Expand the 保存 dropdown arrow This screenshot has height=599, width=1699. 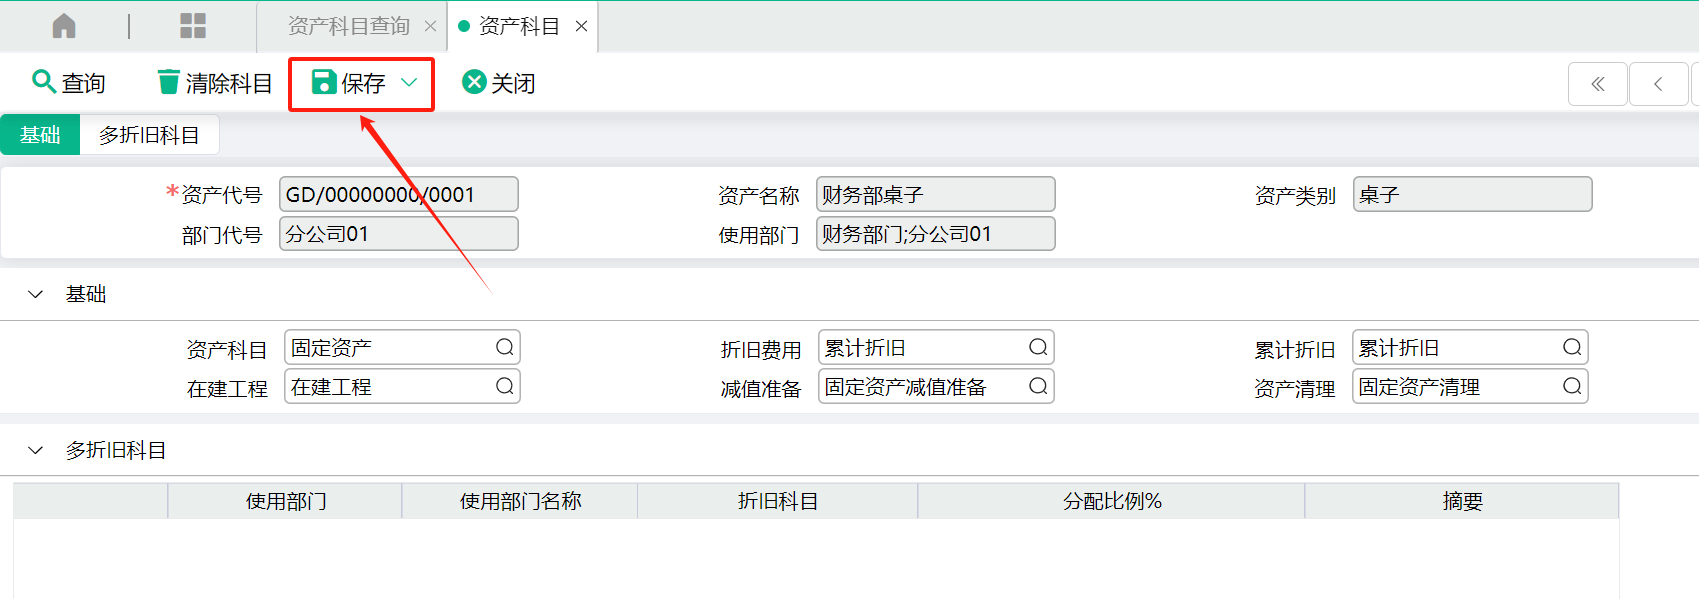409,83
